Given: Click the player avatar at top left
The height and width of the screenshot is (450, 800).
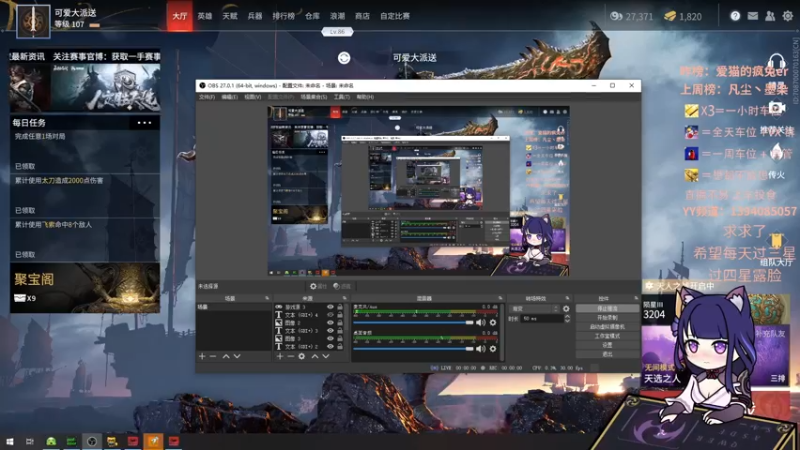Looking at the screenshot, I should [34, 21].
